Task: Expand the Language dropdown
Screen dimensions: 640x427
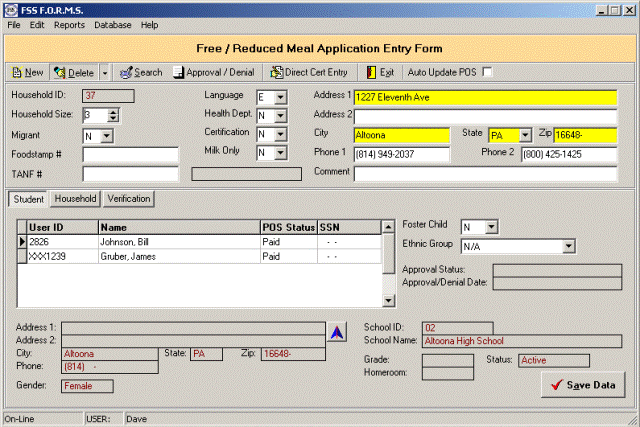Action: point(280,98)
